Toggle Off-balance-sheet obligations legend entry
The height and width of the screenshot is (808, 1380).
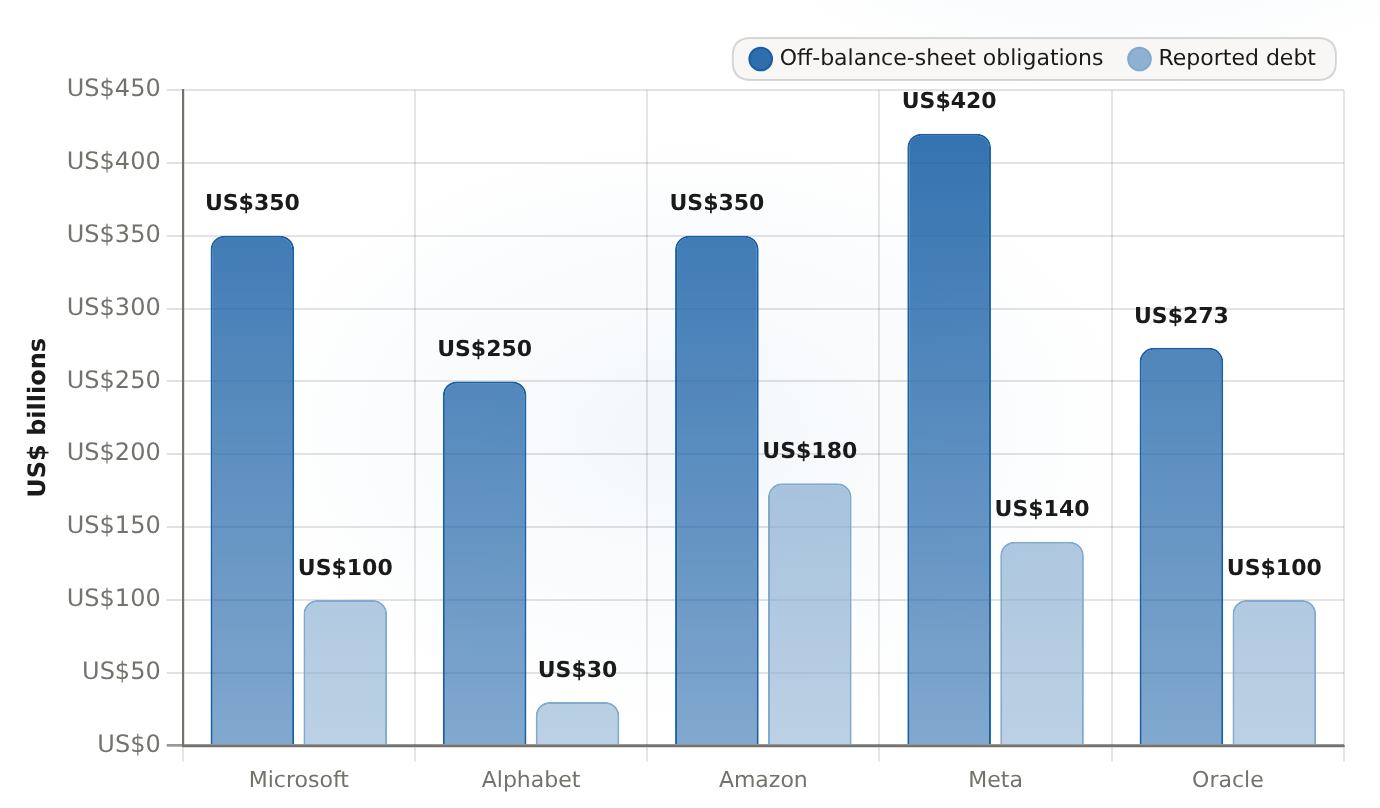pos(926,59)
